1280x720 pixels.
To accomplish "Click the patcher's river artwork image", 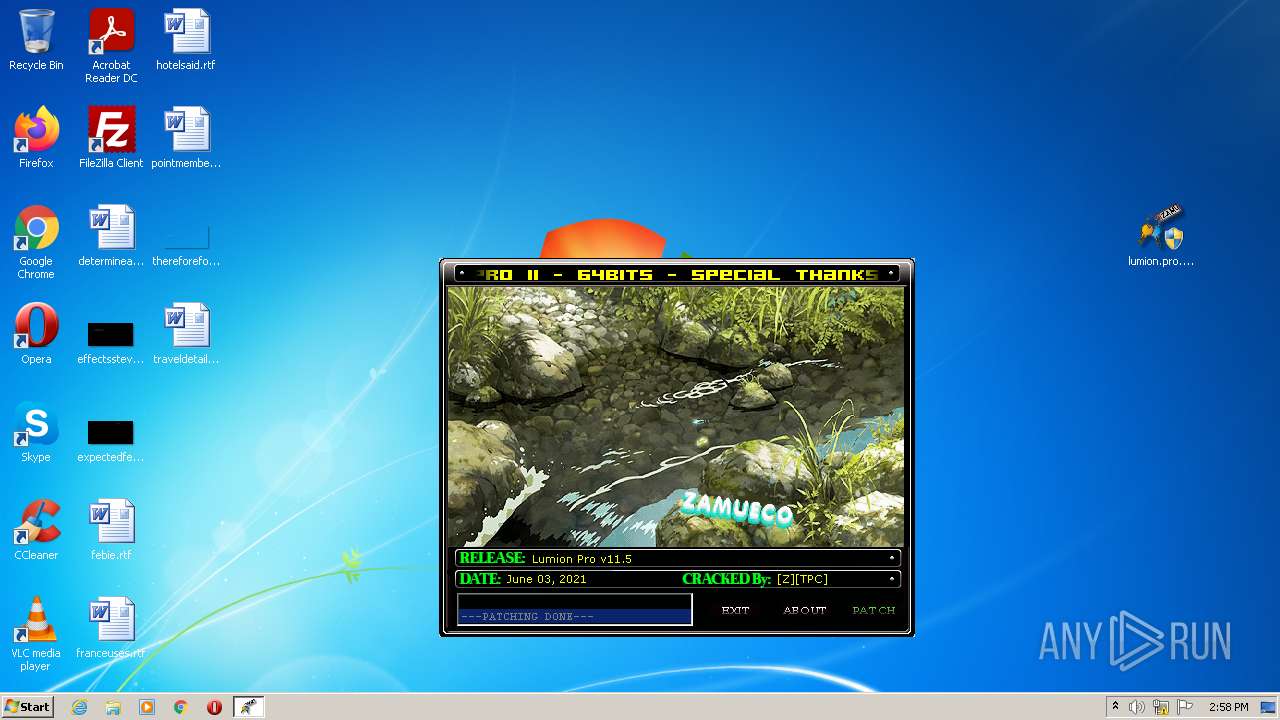I will (676, 417).
